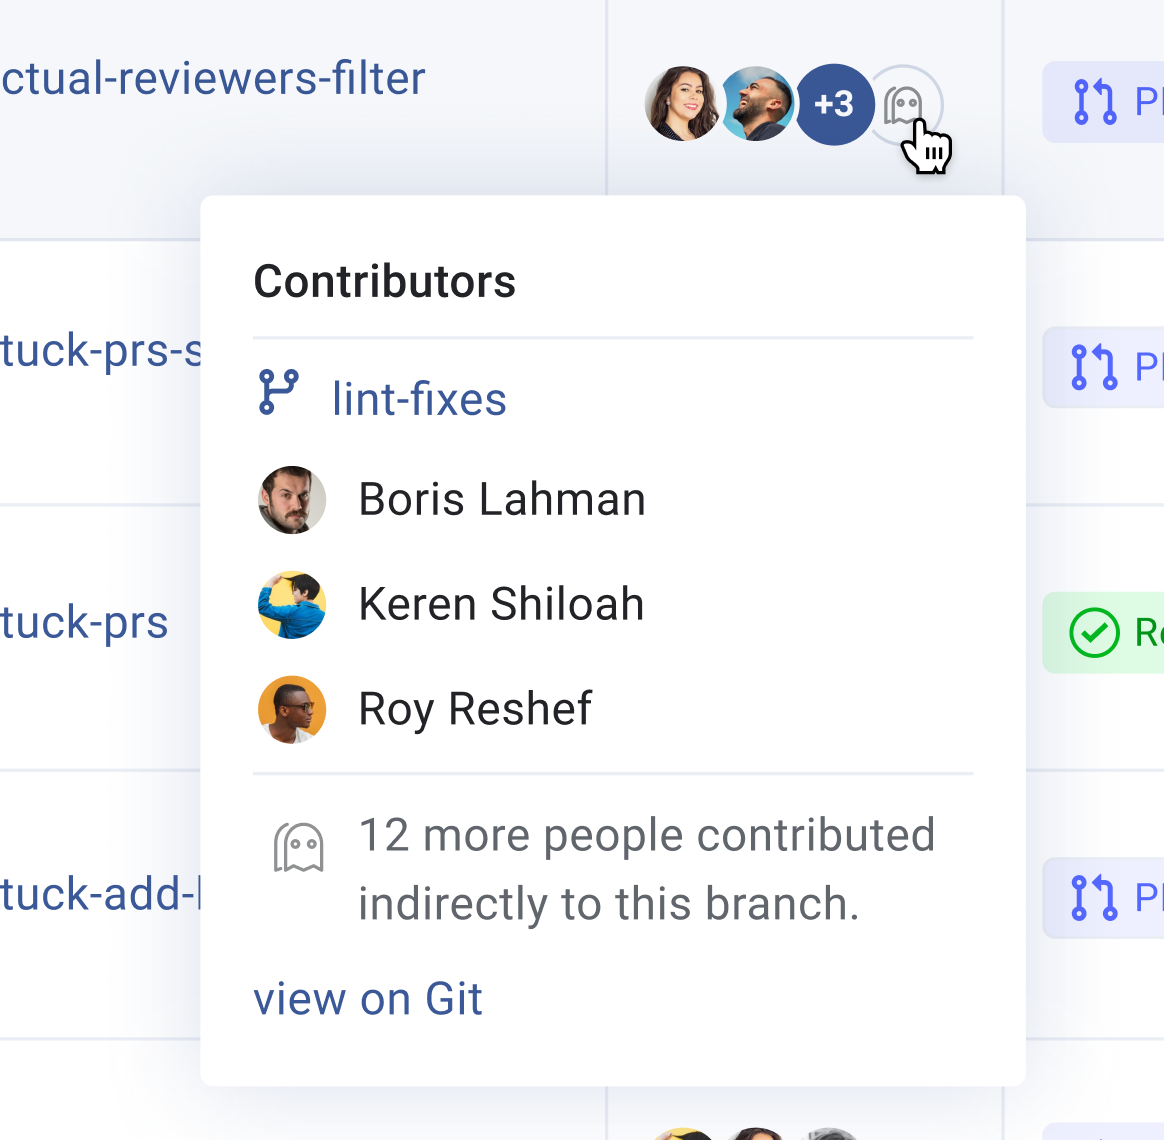Click the +3 more contributors badge
Viewport: 1164px width, 1140px height.
[x=834, y=105]
